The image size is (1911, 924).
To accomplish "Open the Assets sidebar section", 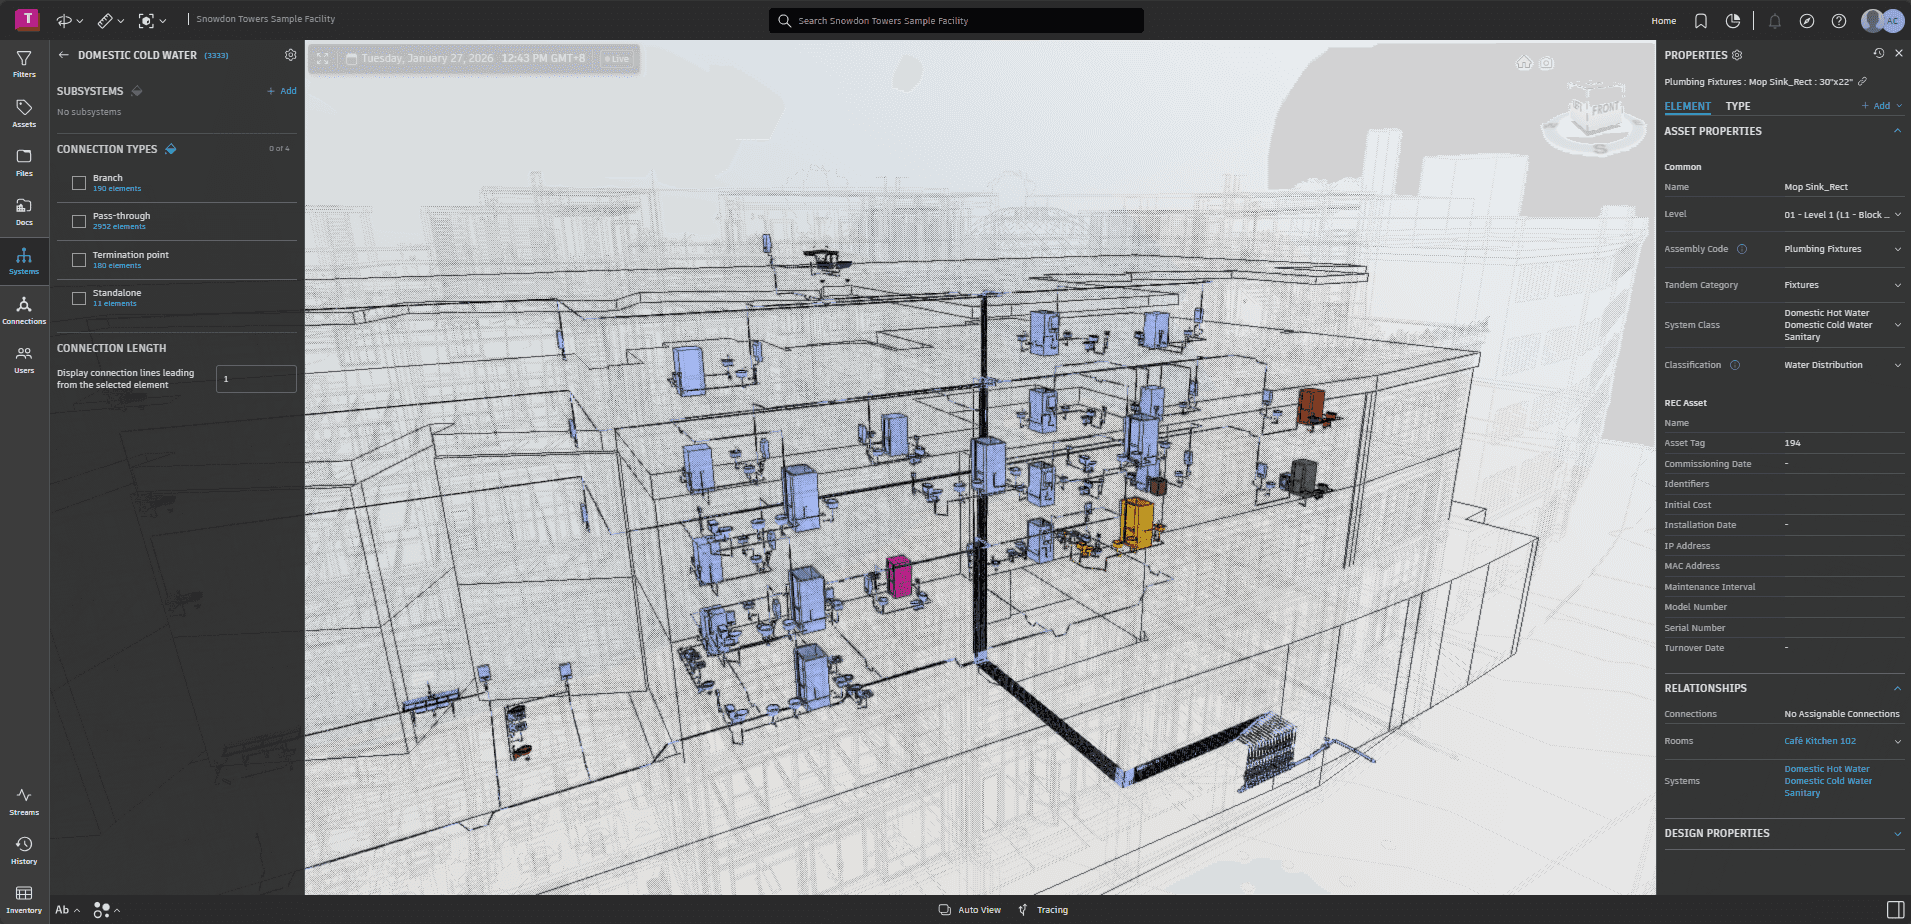I will 24,113.
